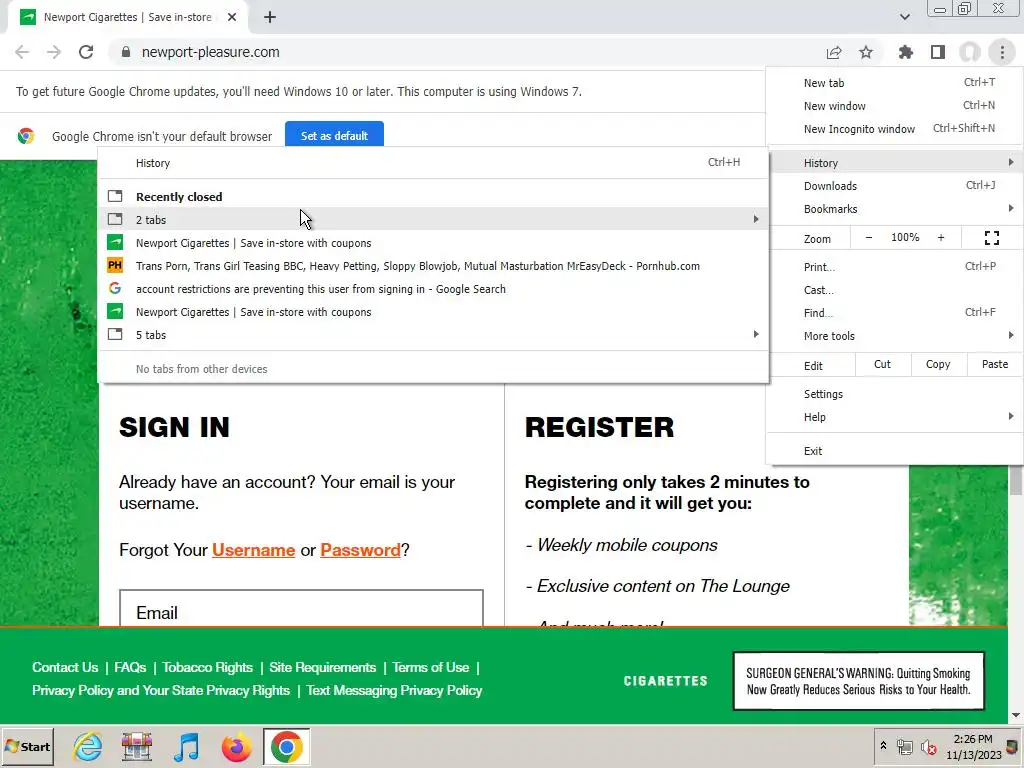Open the profile avatar icon

point(970,52)
